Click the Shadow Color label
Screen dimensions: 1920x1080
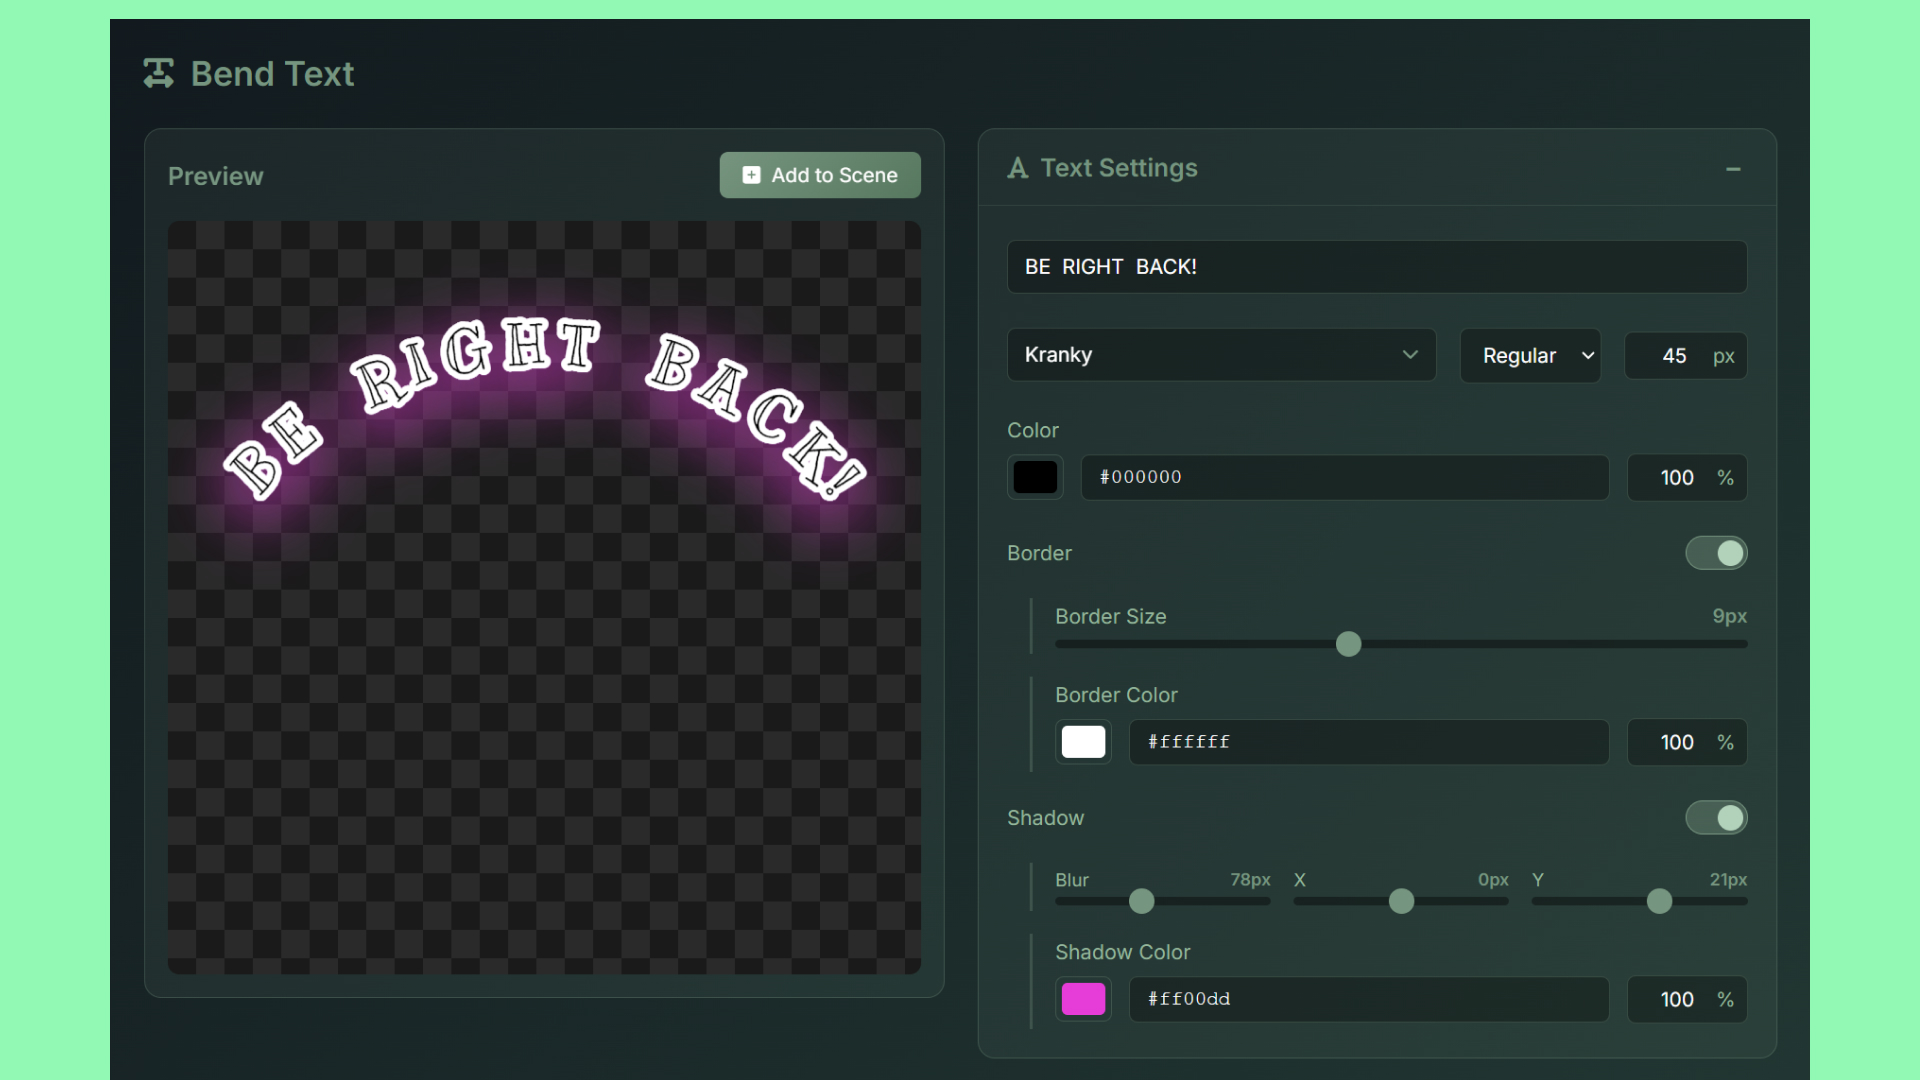pos(1122,952)
